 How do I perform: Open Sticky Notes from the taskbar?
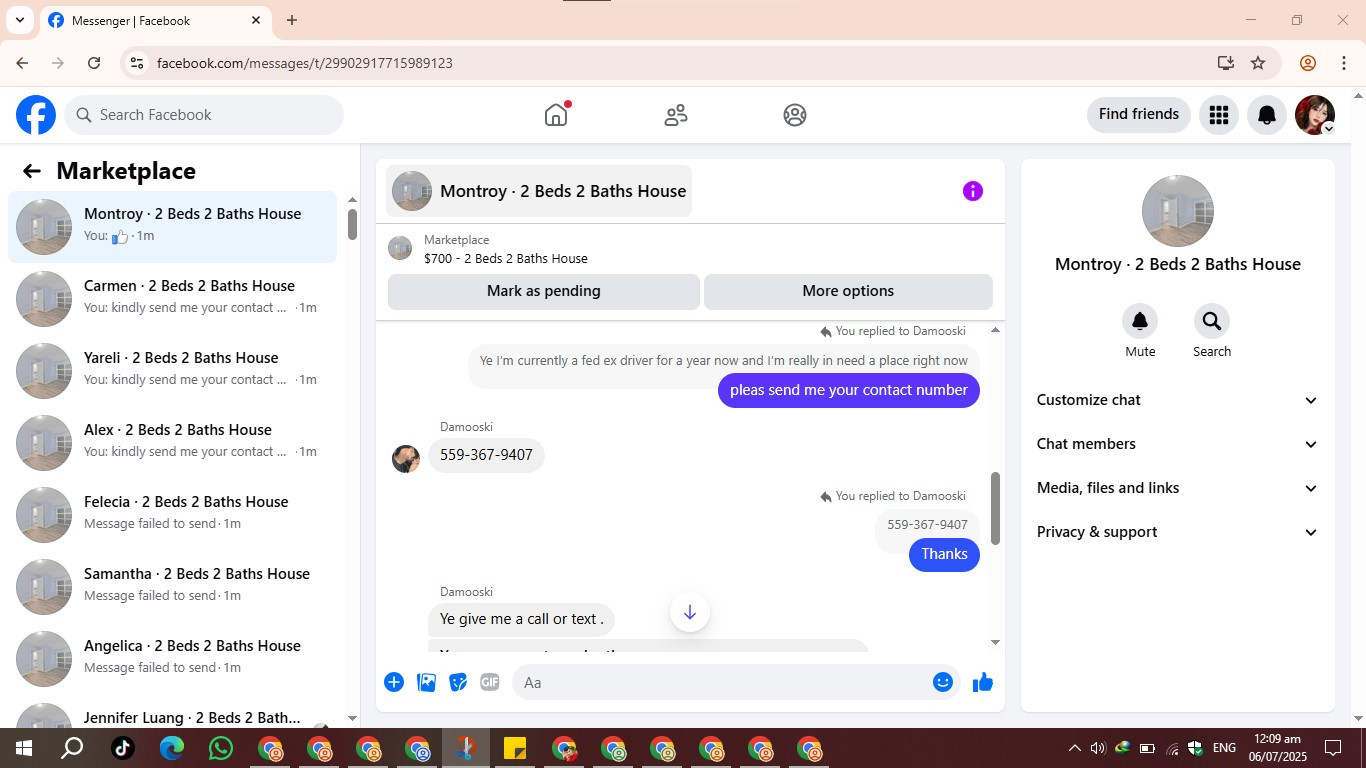click(515, 748)
